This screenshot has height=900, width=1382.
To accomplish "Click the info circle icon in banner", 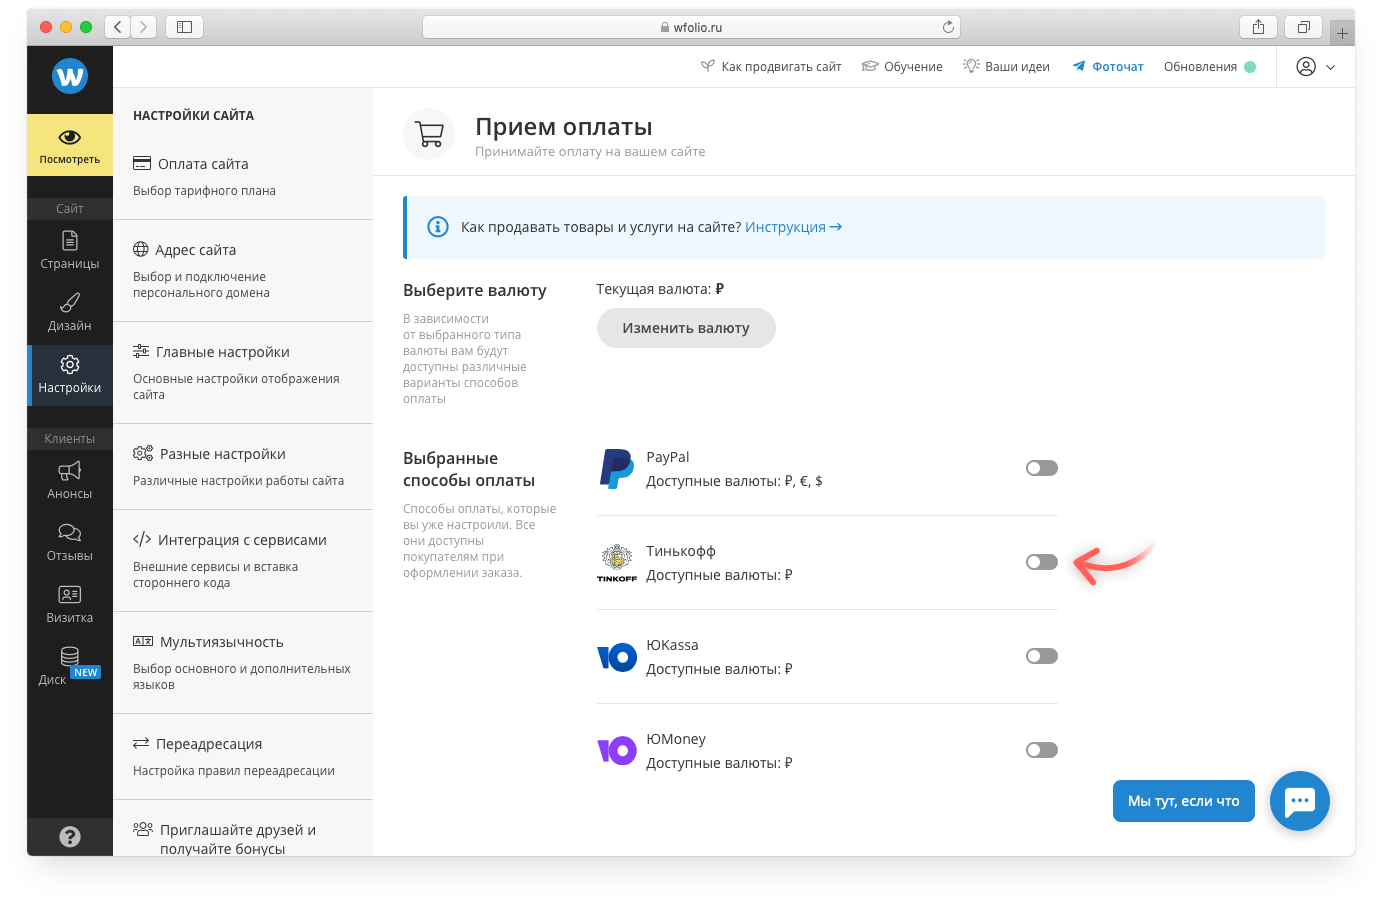I will click(x=438, y=227).
